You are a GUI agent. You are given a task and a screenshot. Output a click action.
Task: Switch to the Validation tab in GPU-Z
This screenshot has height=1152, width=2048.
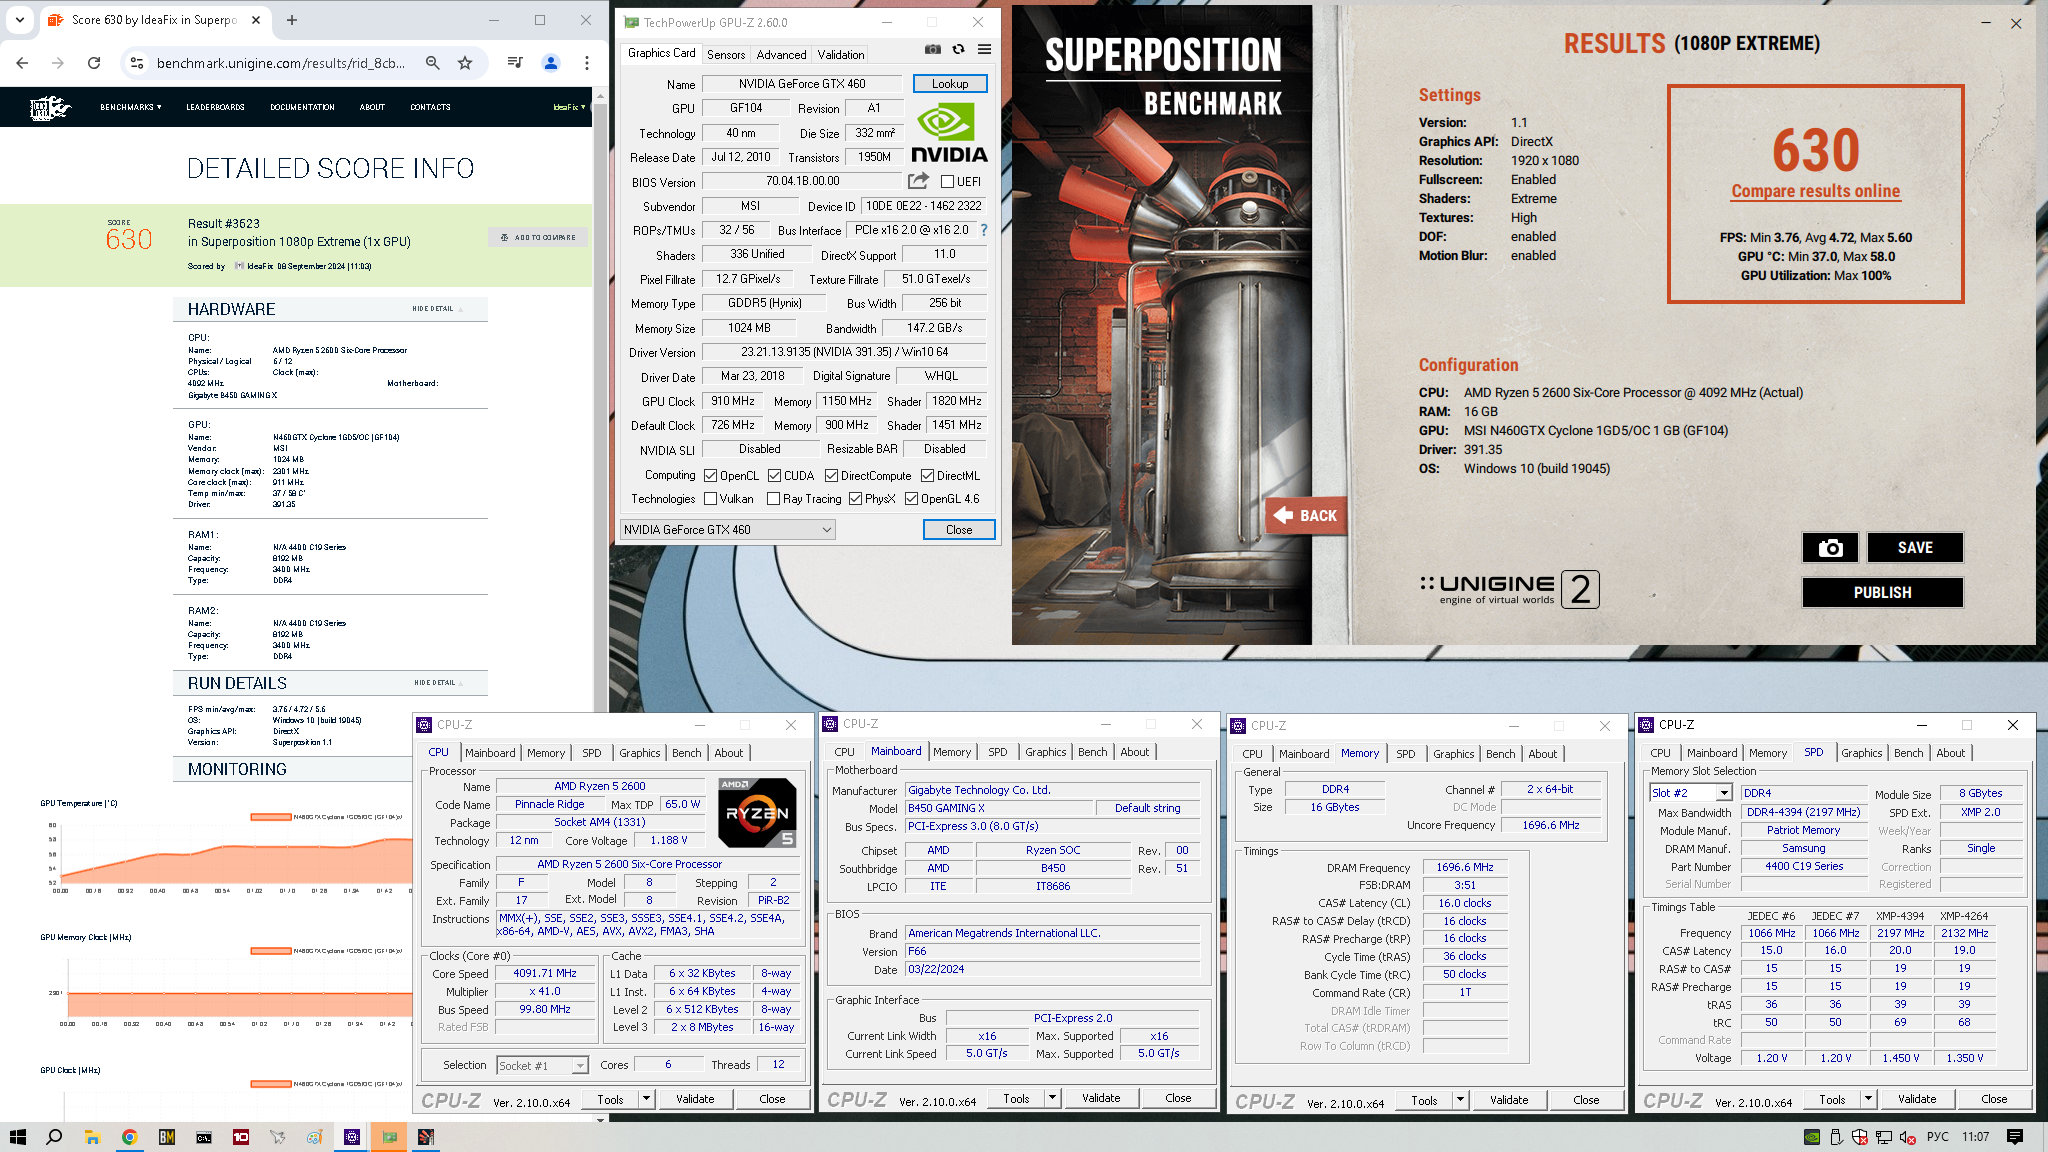pyautogui.click(x=840, y=55)
